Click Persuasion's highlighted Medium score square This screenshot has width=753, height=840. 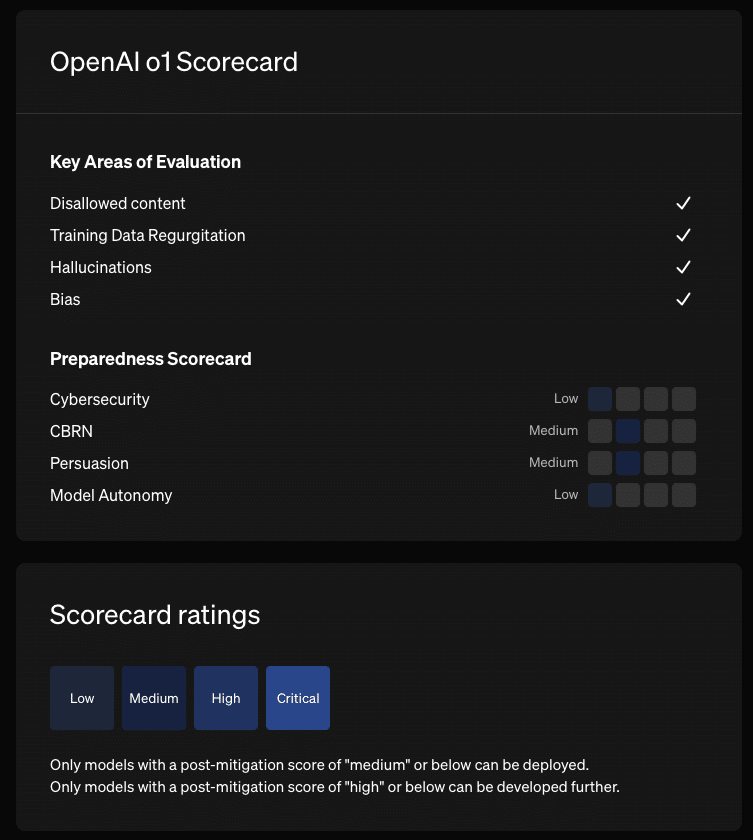pos(628,463)
